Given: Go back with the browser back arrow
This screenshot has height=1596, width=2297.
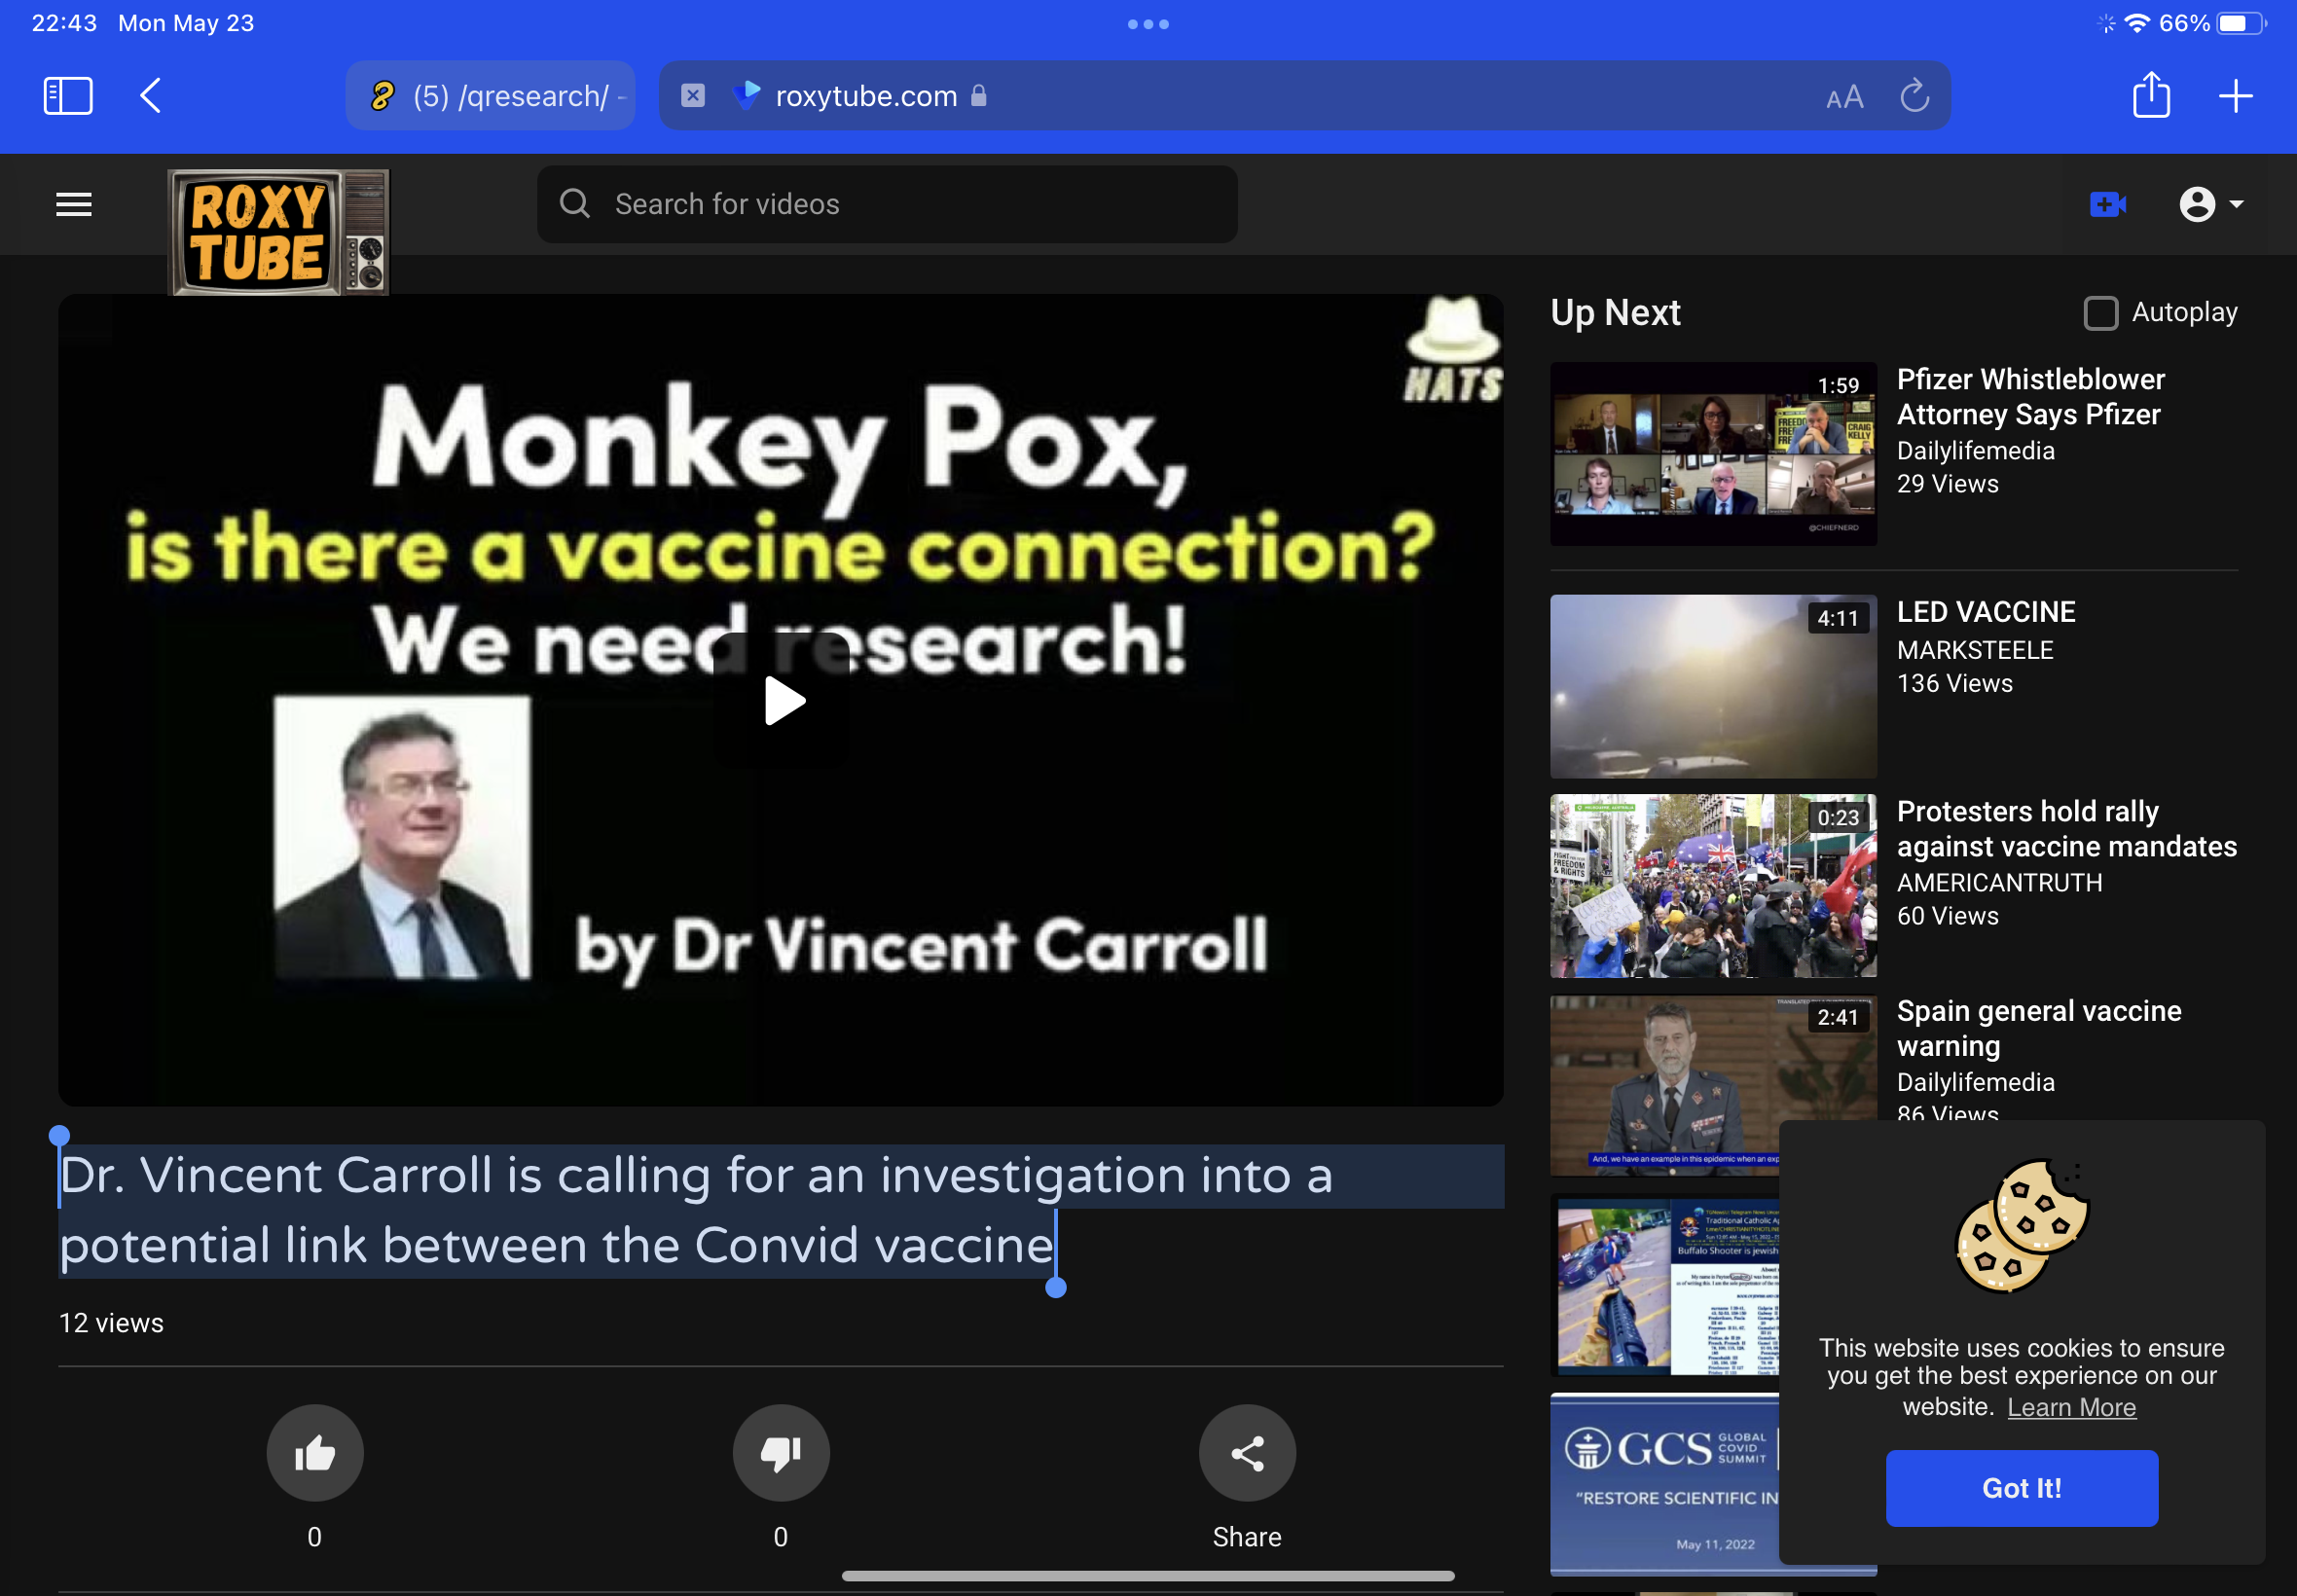Looking at the screenshot, I should 151,96.
